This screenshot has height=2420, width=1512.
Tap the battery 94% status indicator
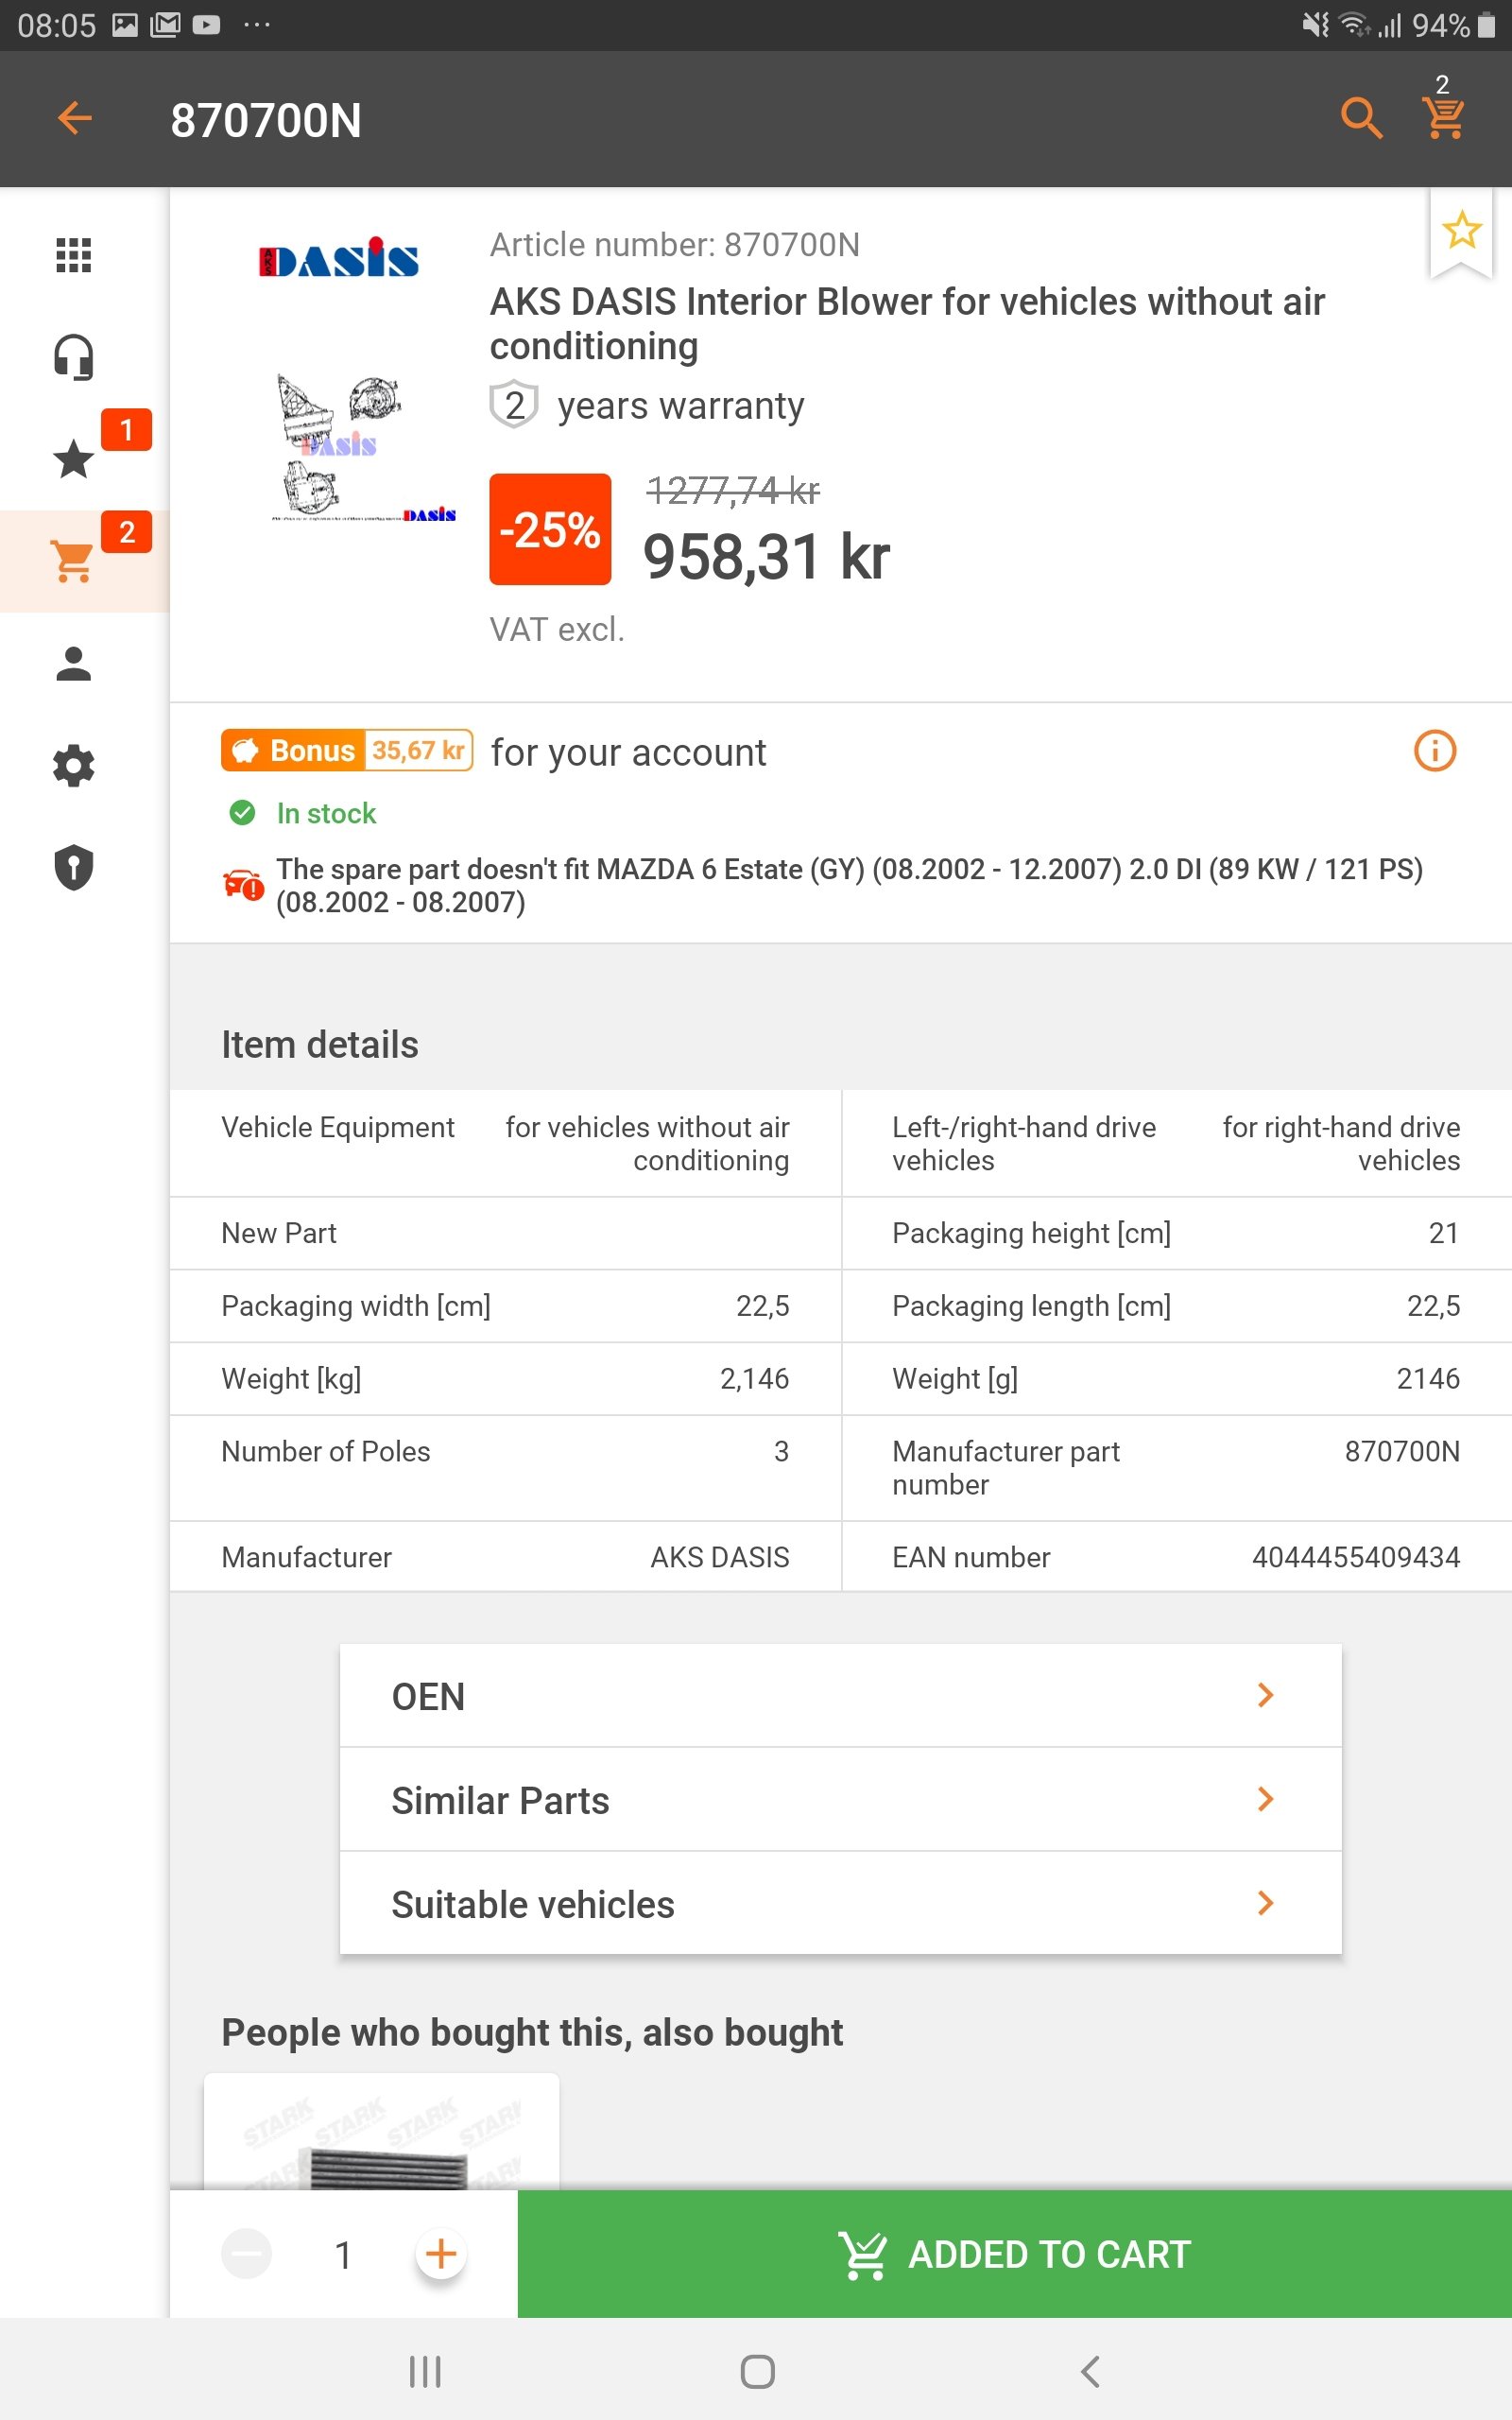click(1454, 25)
